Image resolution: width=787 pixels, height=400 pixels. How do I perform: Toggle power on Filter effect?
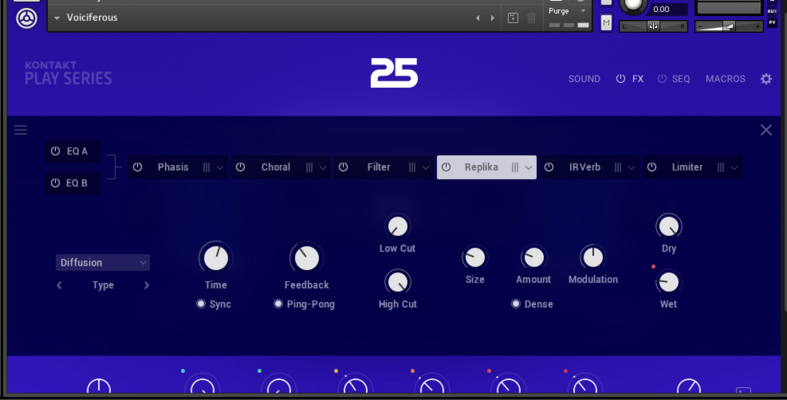point(343,167)
